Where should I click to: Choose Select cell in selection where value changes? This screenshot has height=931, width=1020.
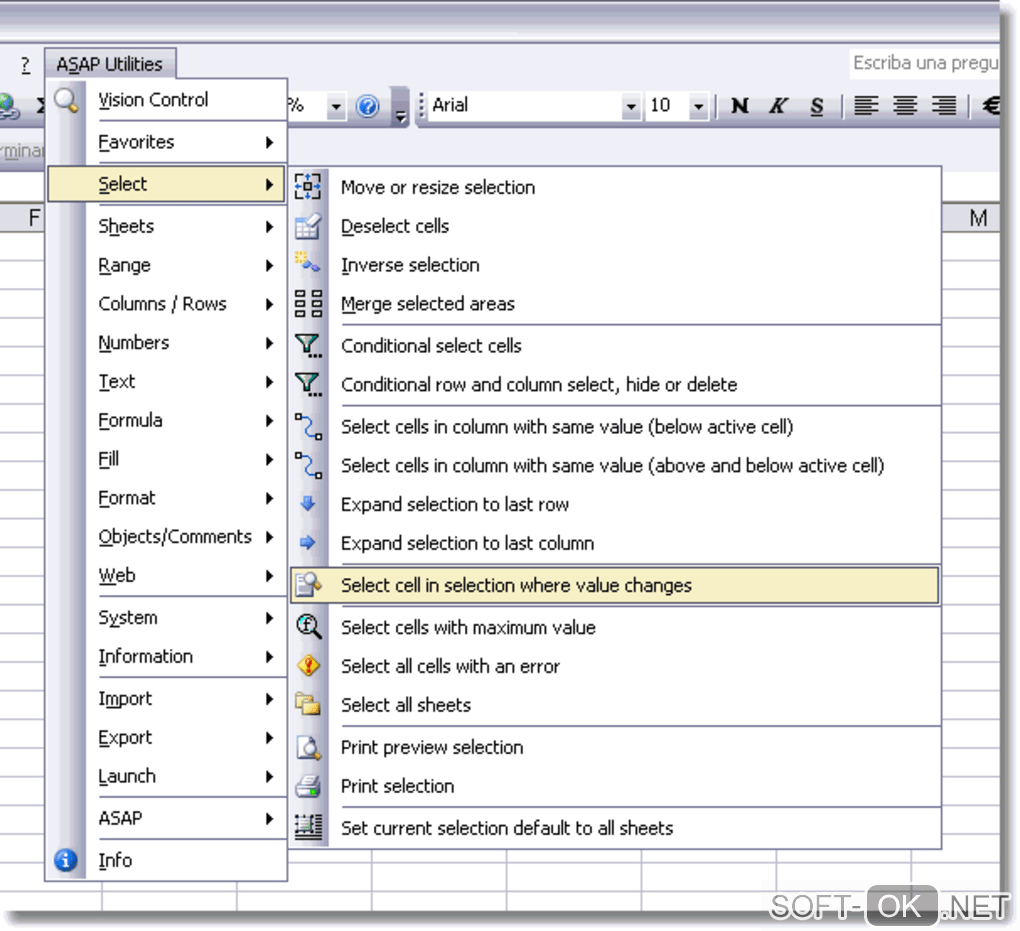[614, 586]
